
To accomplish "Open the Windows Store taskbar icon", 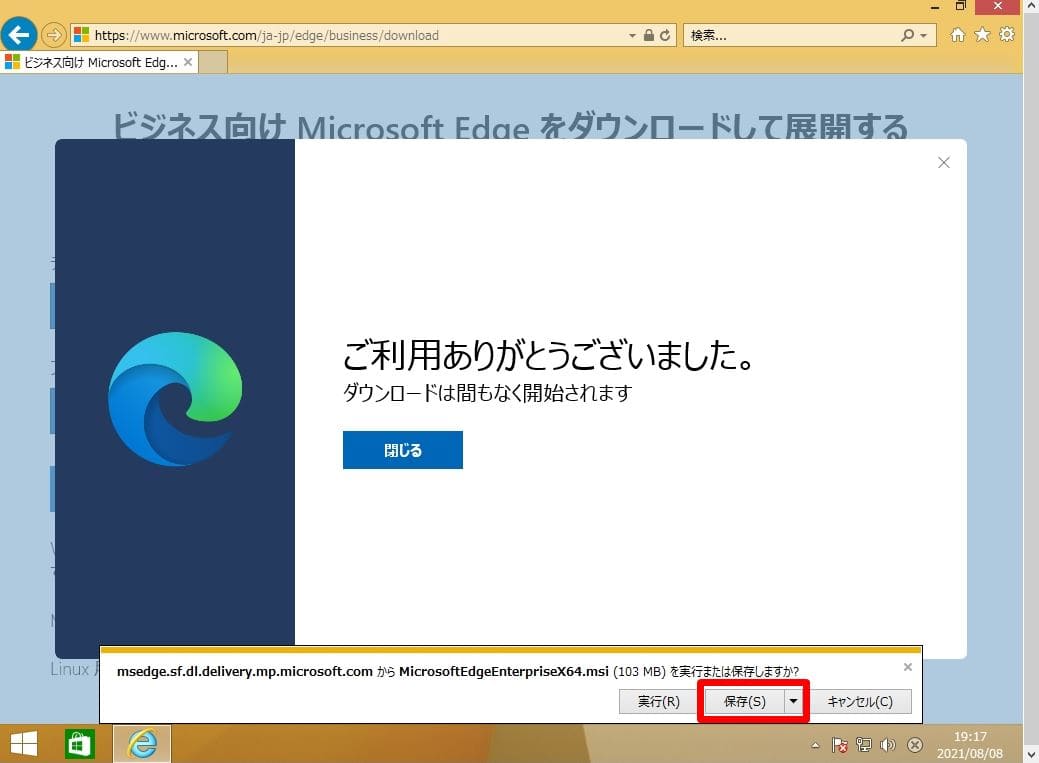I will tap(79, 744).
